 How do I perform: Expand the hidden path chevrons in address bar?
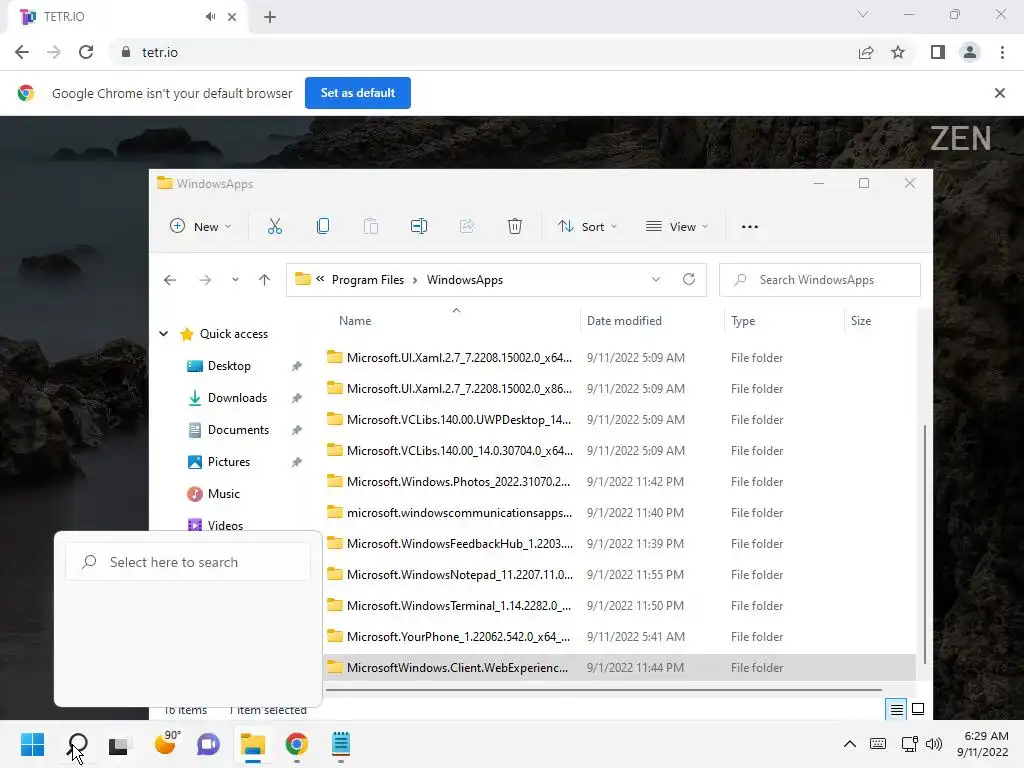pos(320,279)
